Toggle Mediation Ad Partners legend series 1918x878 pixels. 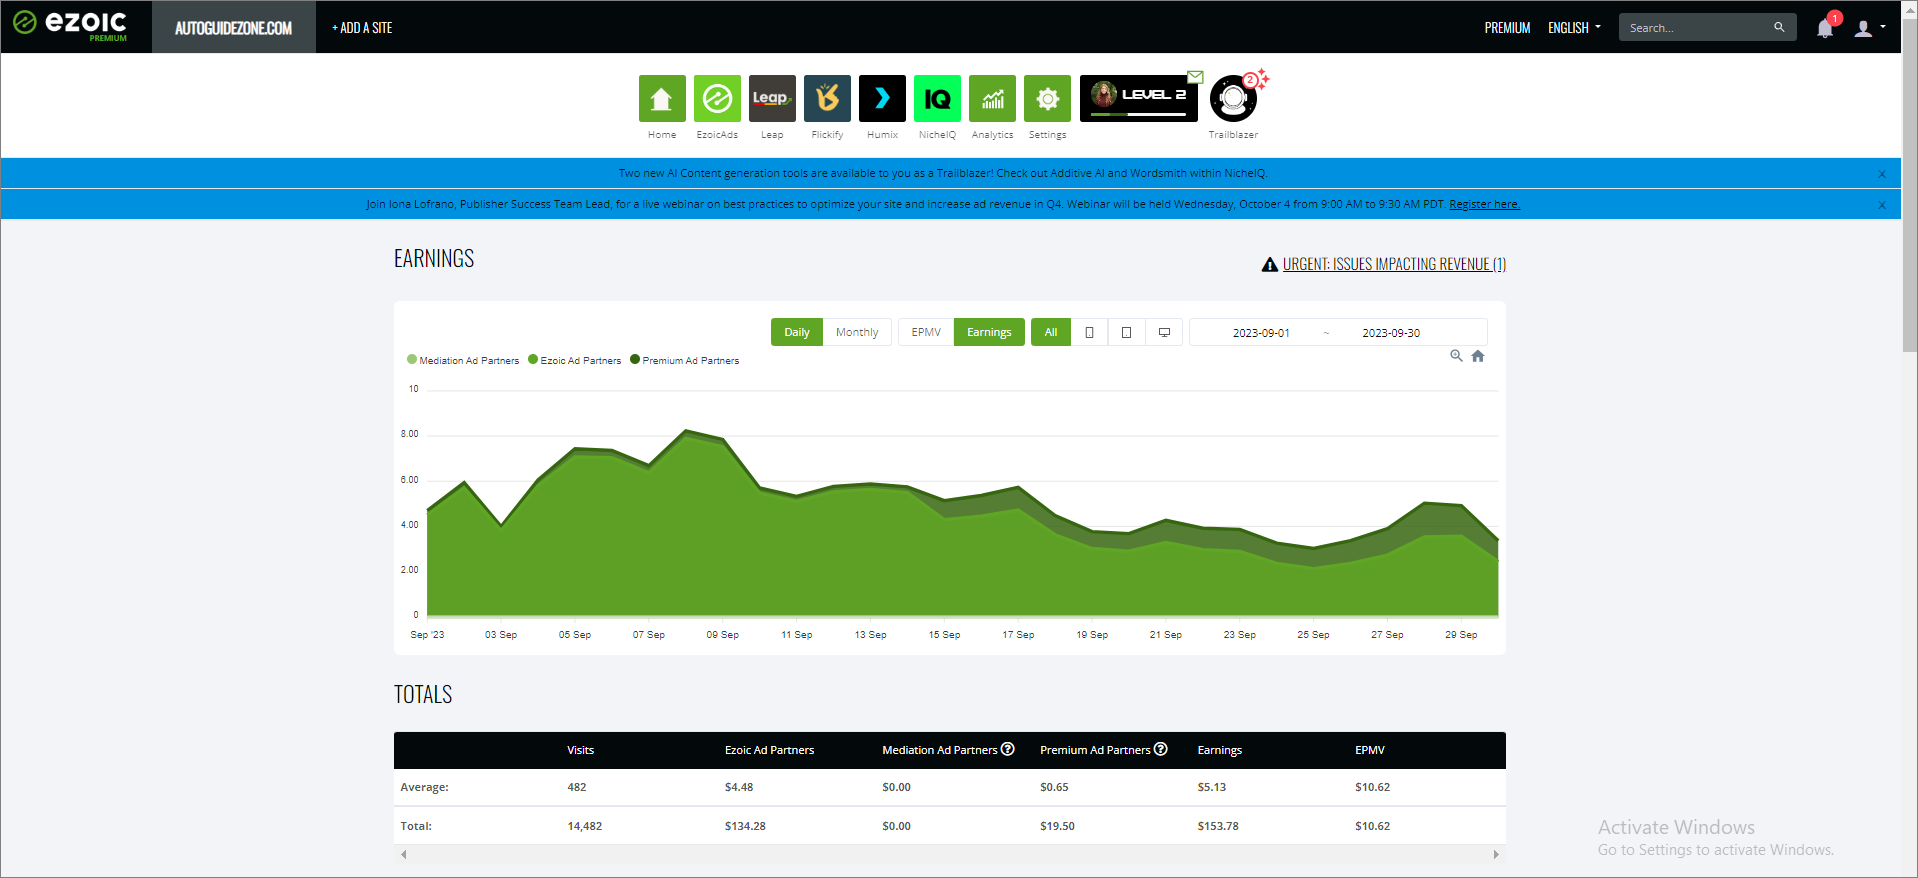463,360
